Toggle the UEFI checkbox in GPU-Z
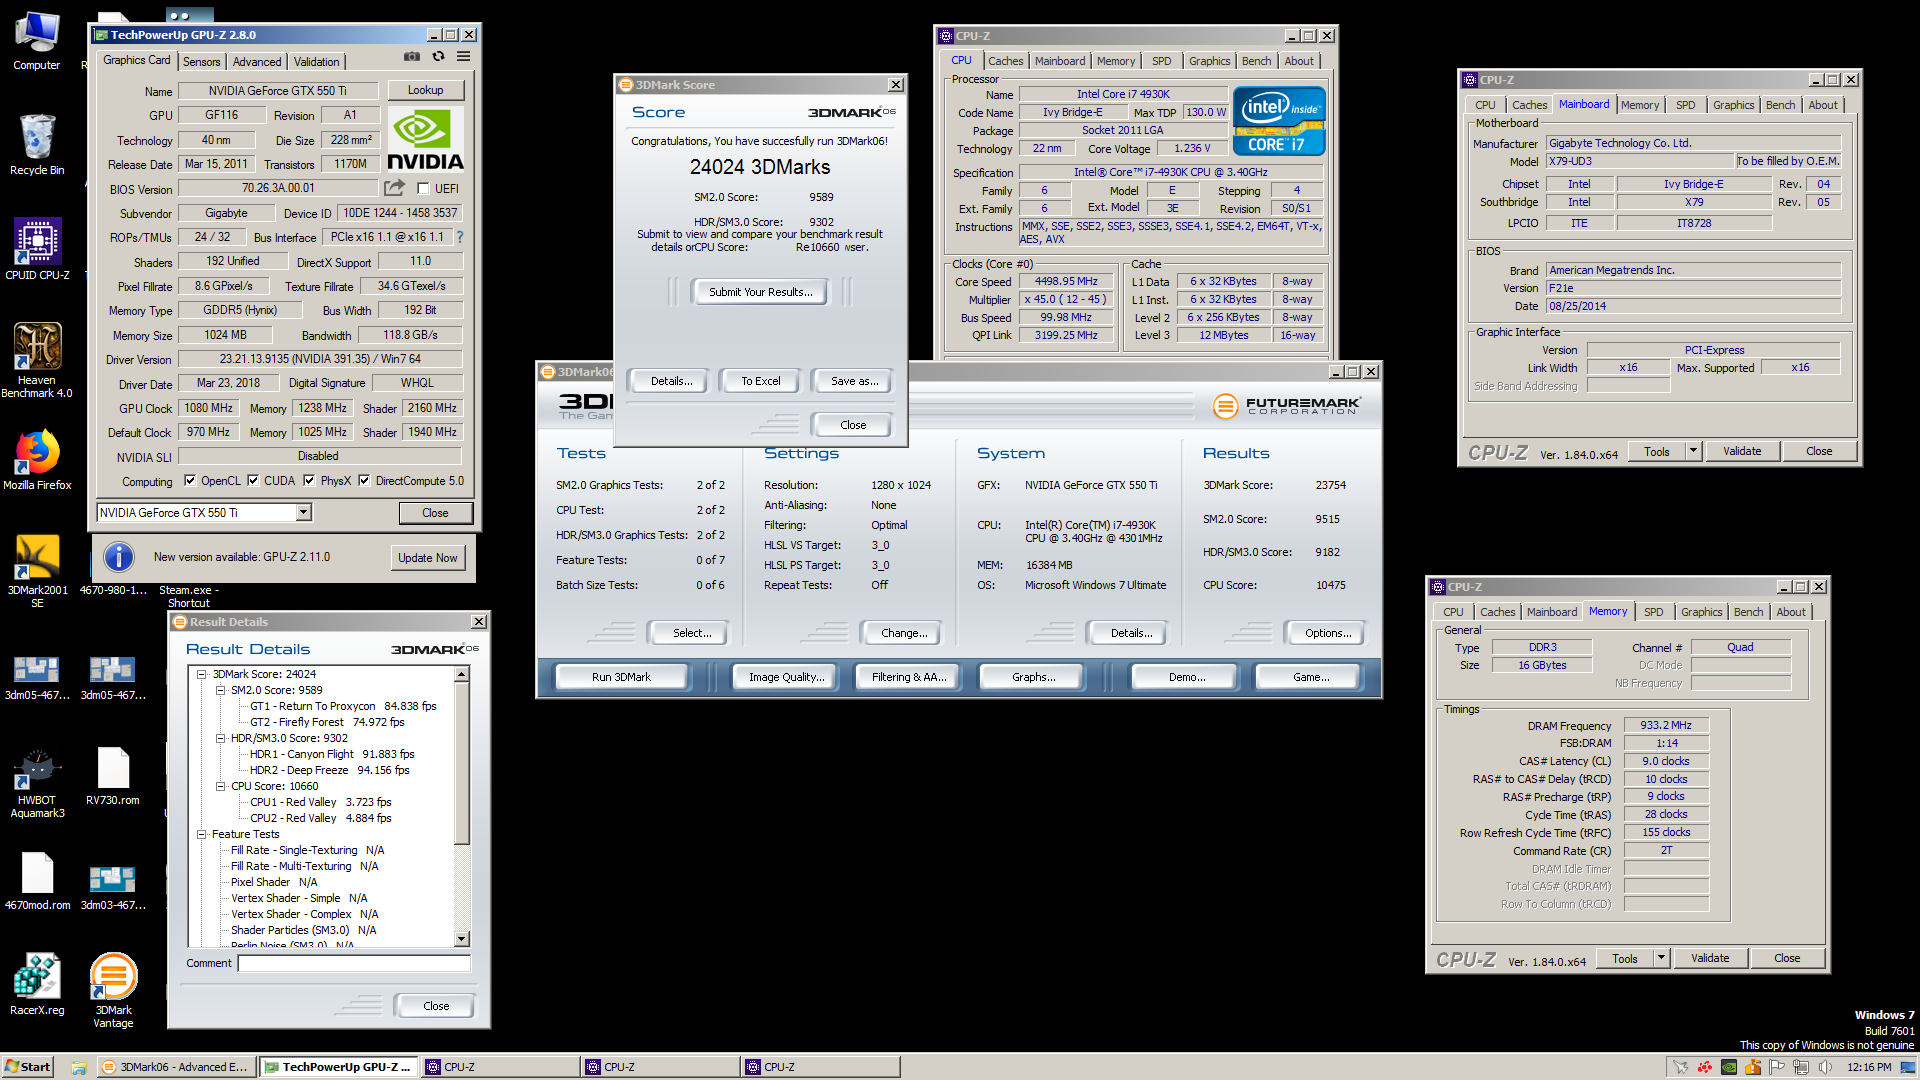Image resolution: width=1920 pixels, height=1080 pixels. (x=423, y=188)
